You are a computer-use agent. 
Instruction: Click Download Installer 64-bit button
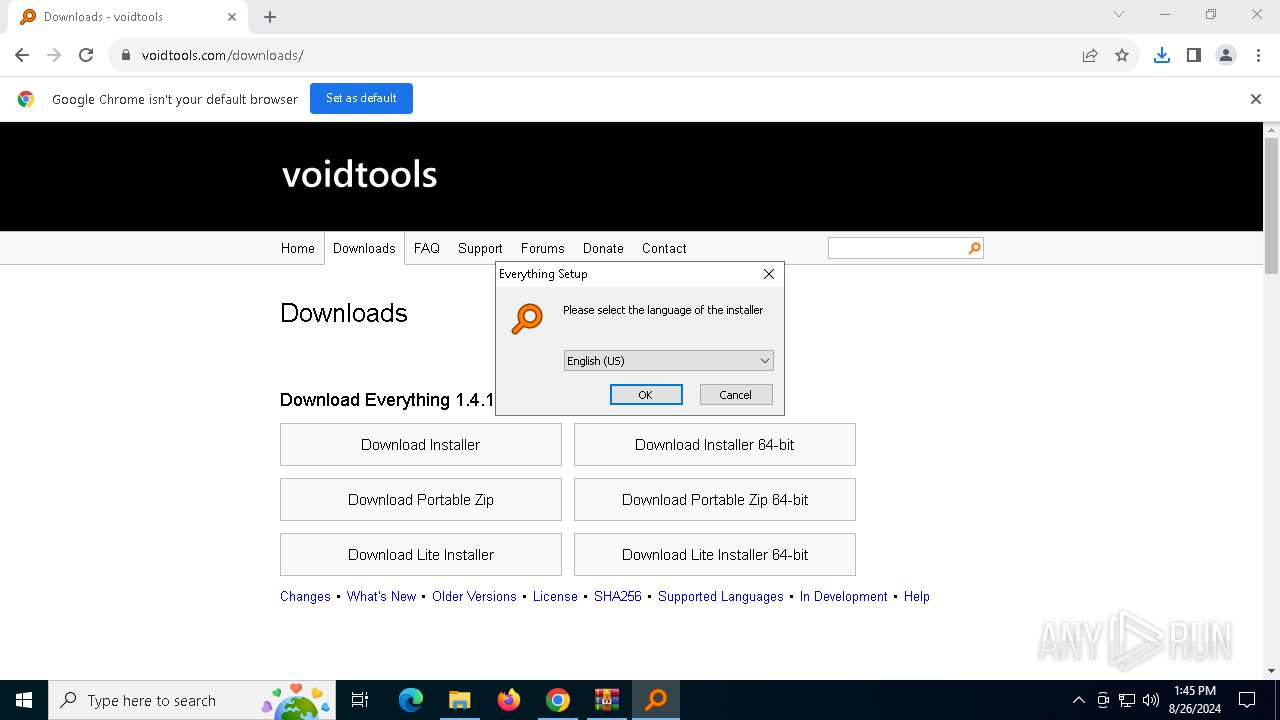[x=715, y=445]
